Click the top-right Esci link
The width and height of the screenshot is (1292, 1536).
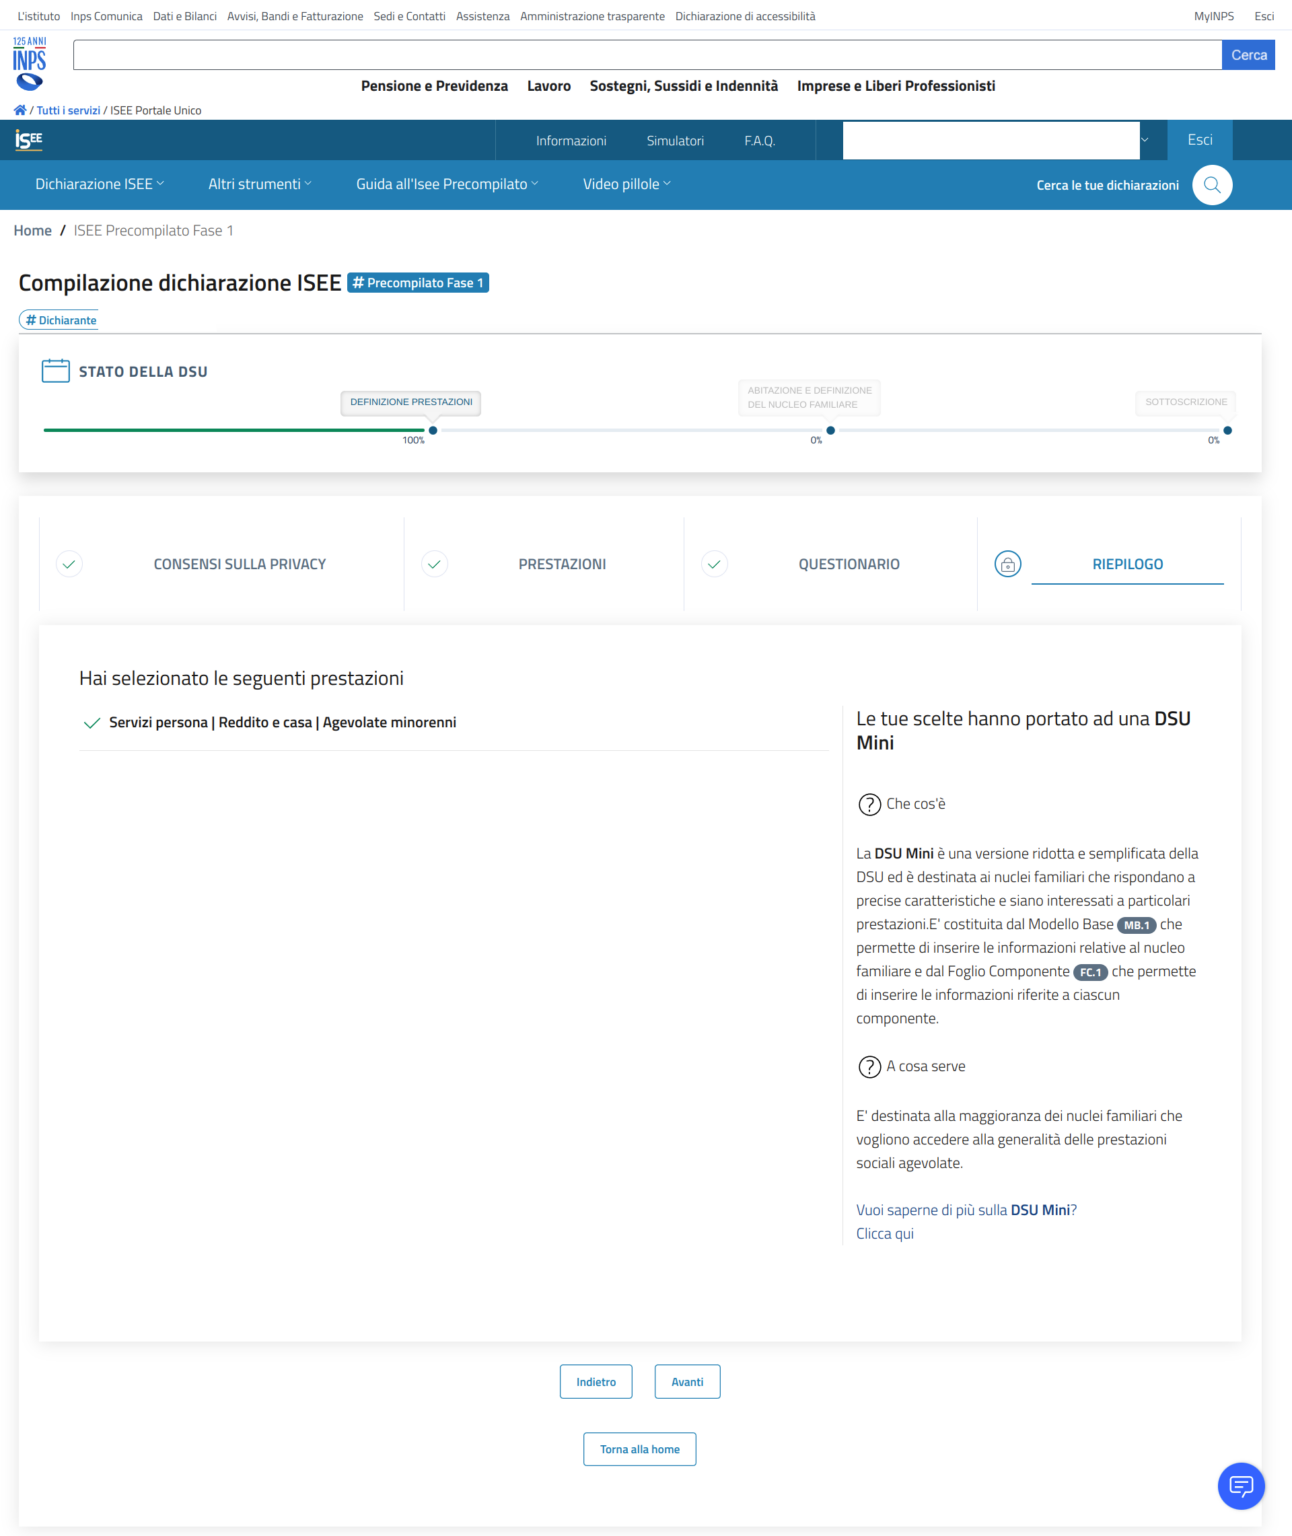click(x=1264, y=16)
